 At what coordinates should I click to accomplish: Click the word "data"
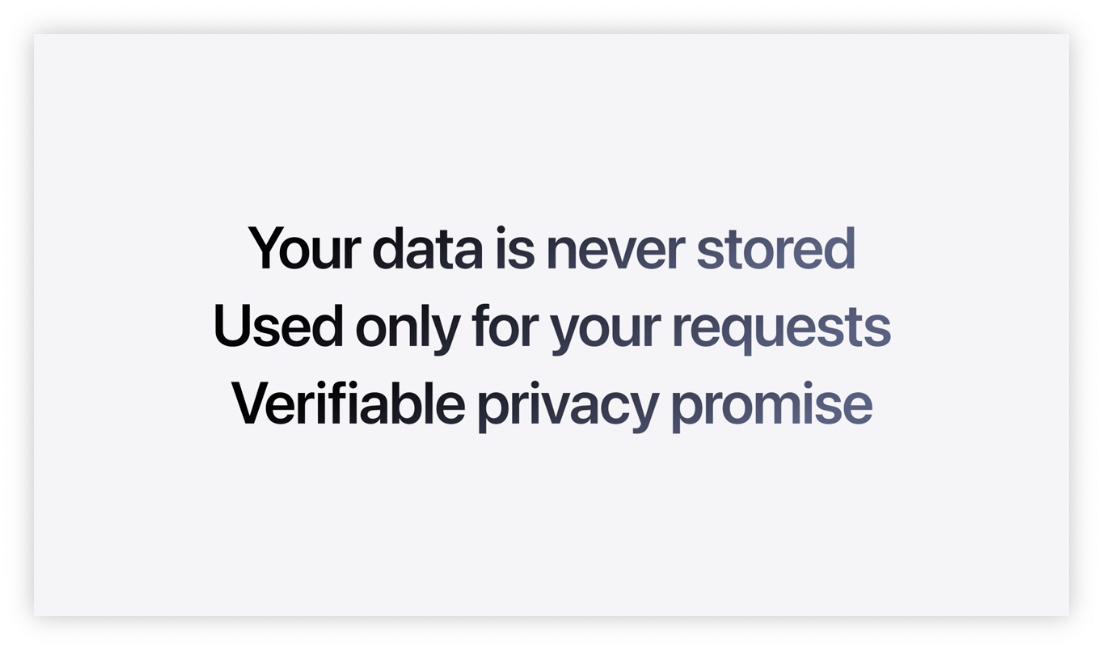click(426, 249)
